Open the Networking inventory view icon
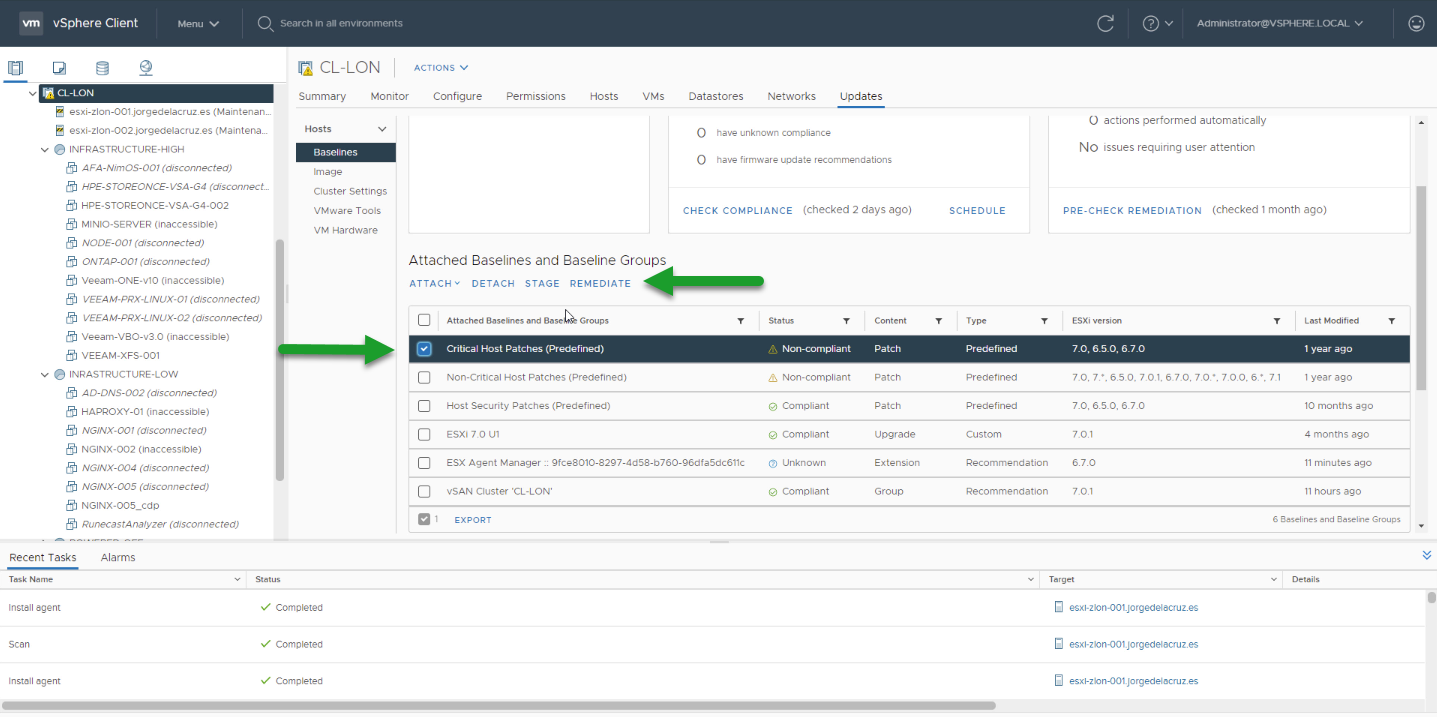Screen dimensions: 1437x717 (x=146, y=68)
